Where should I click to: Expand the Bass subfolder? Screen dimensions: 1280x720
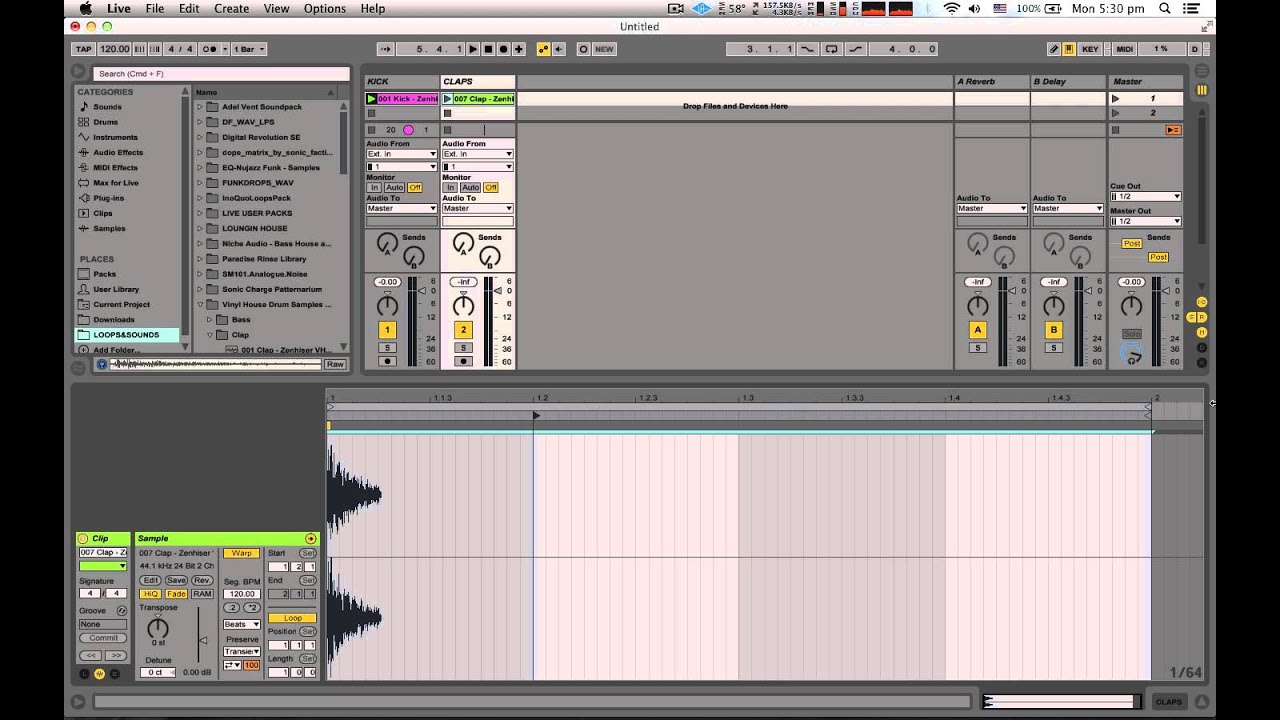[x=210, y=320]
